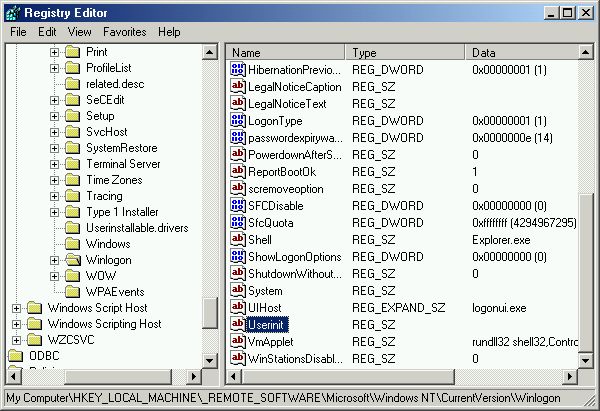The width and height of the screenshot is (600, 411).
Task: Expand the SeCEdit key
Action: (54, 100)
